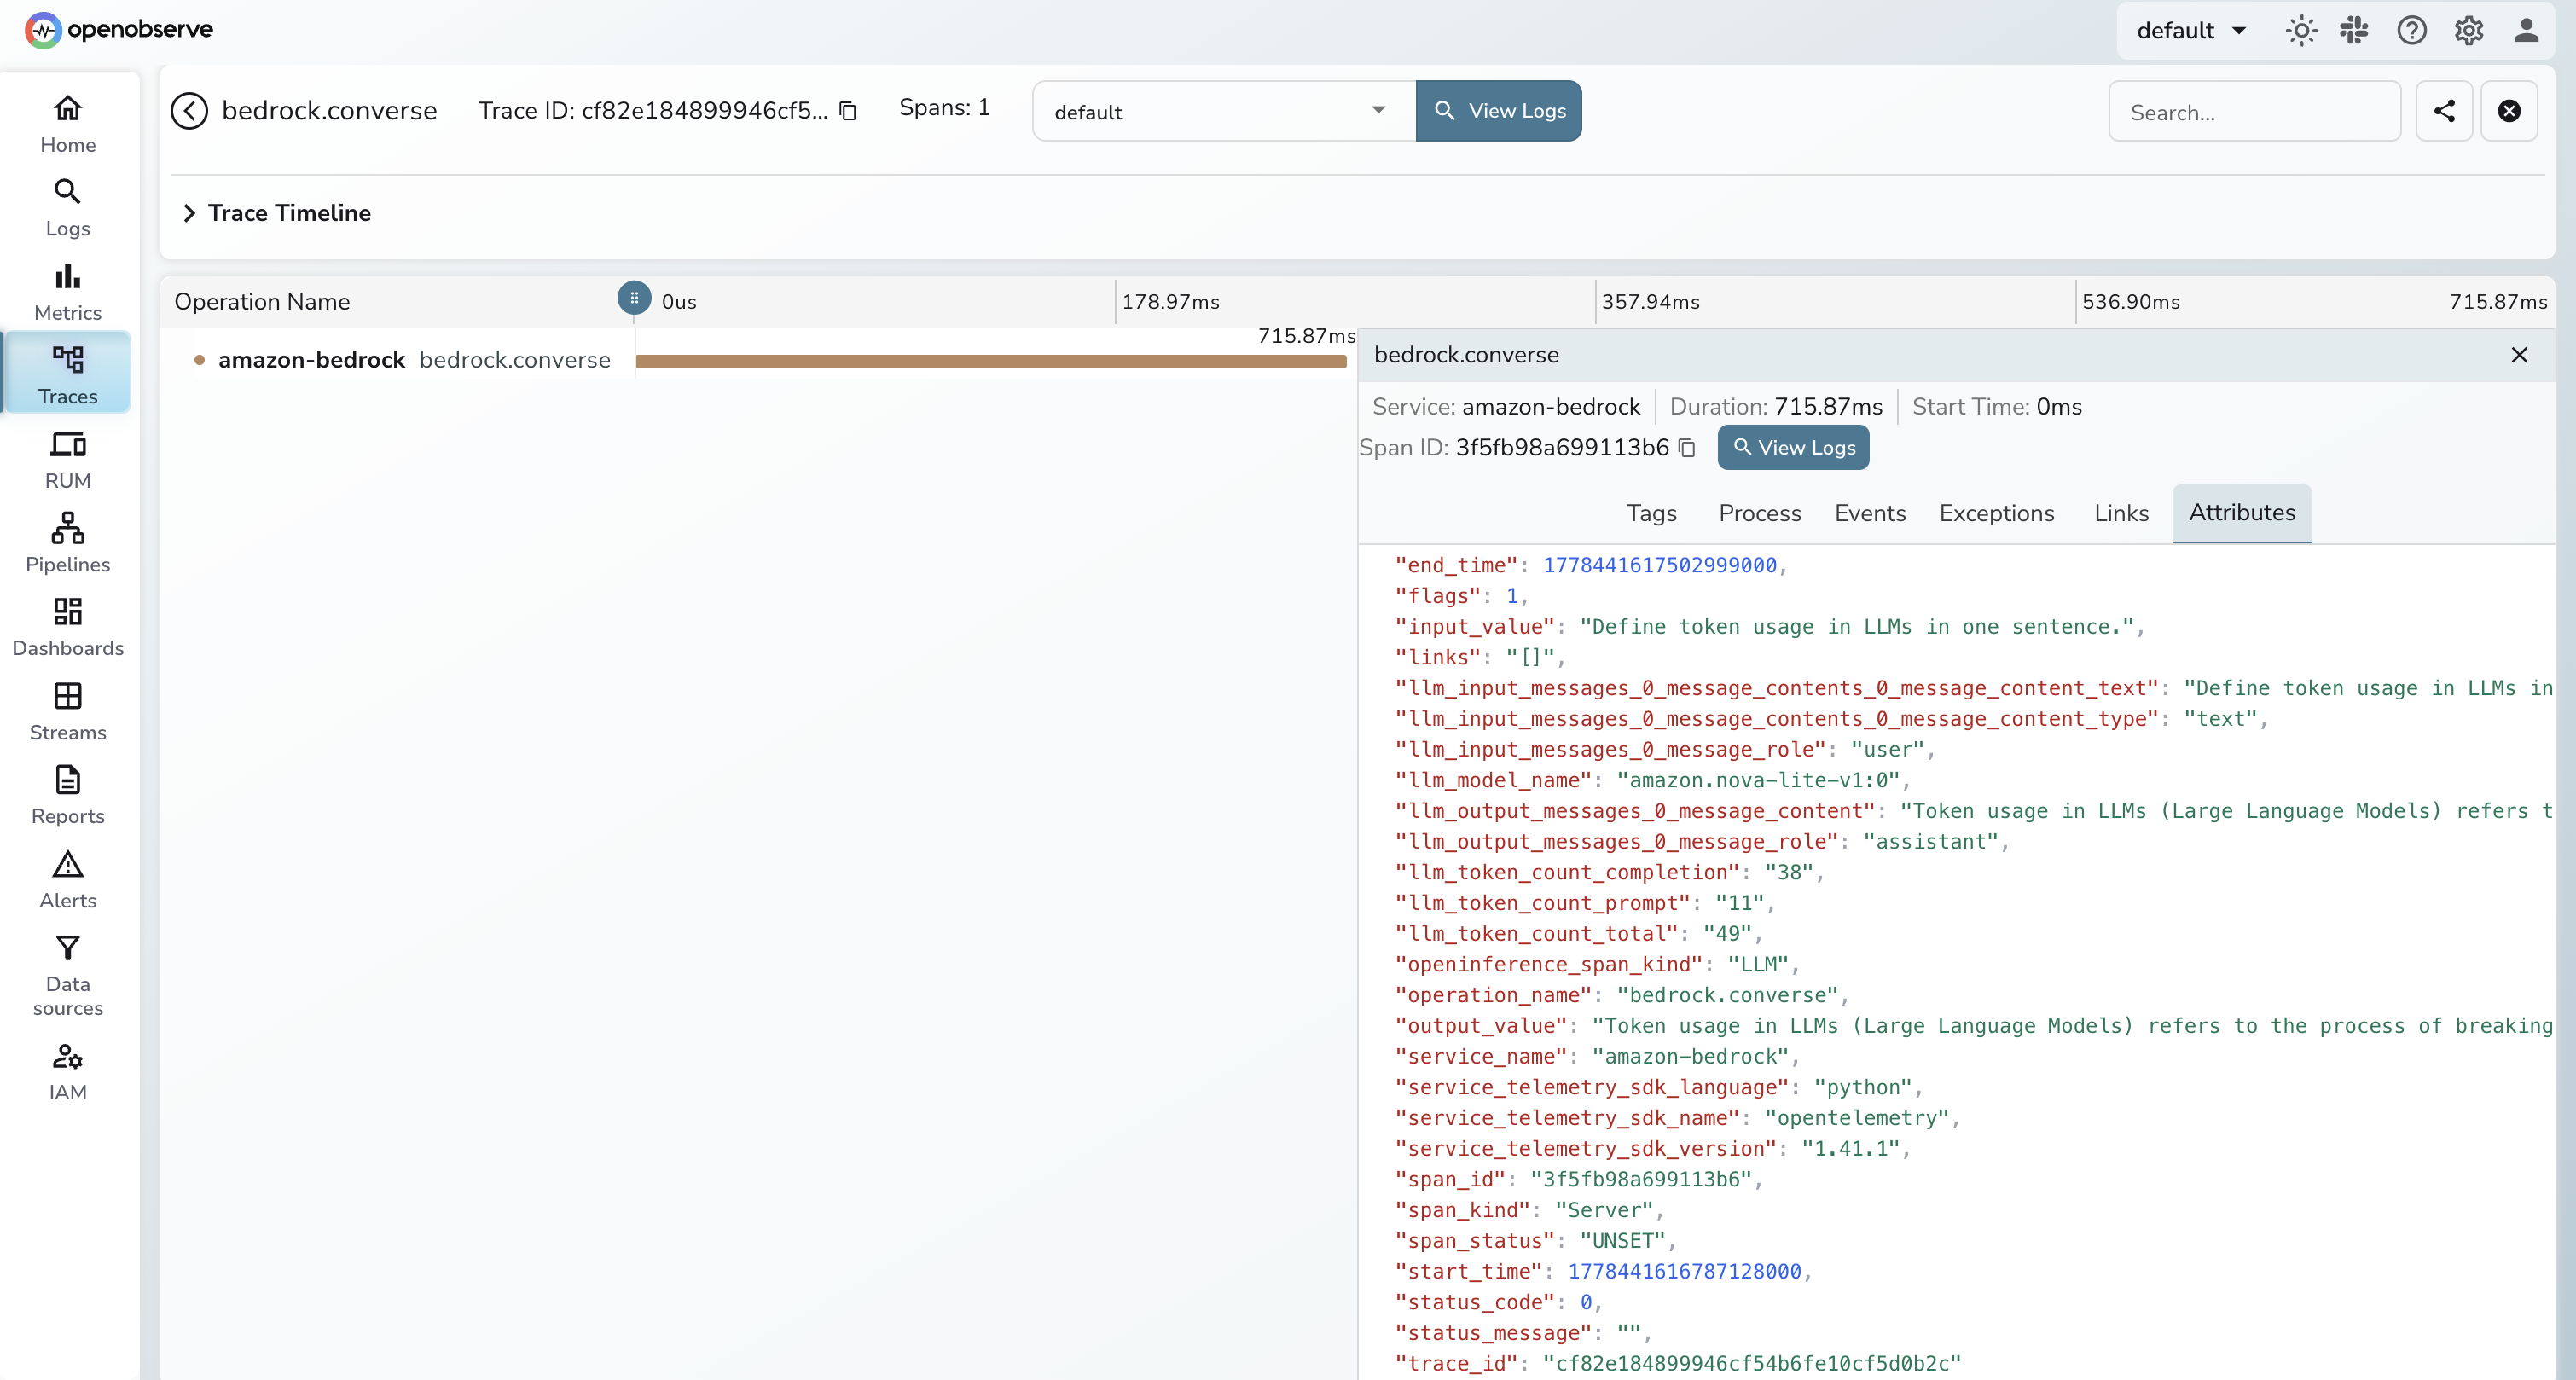Viewport: 2576px width, 1380px height.
Task: Click the "openinference_span_kind" "LLM" line
Action: point(1596,965)
